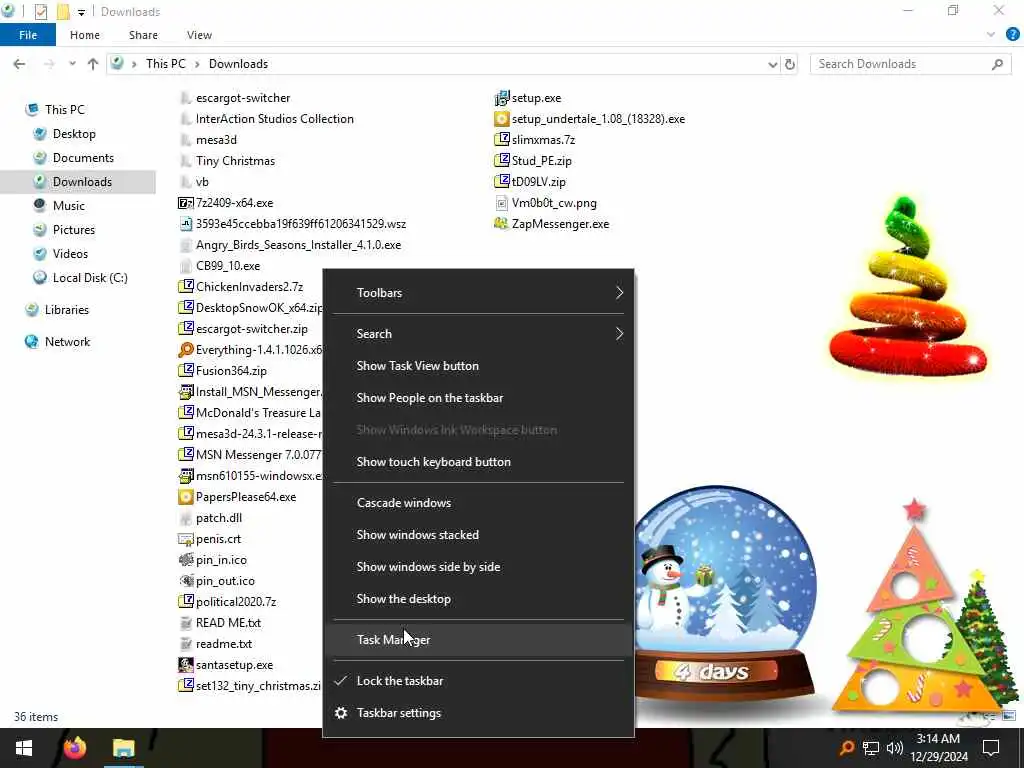Screen dimensions: 1024x768
Task: Select the PapersPlease64.exe icon
Action: [186, 497]
